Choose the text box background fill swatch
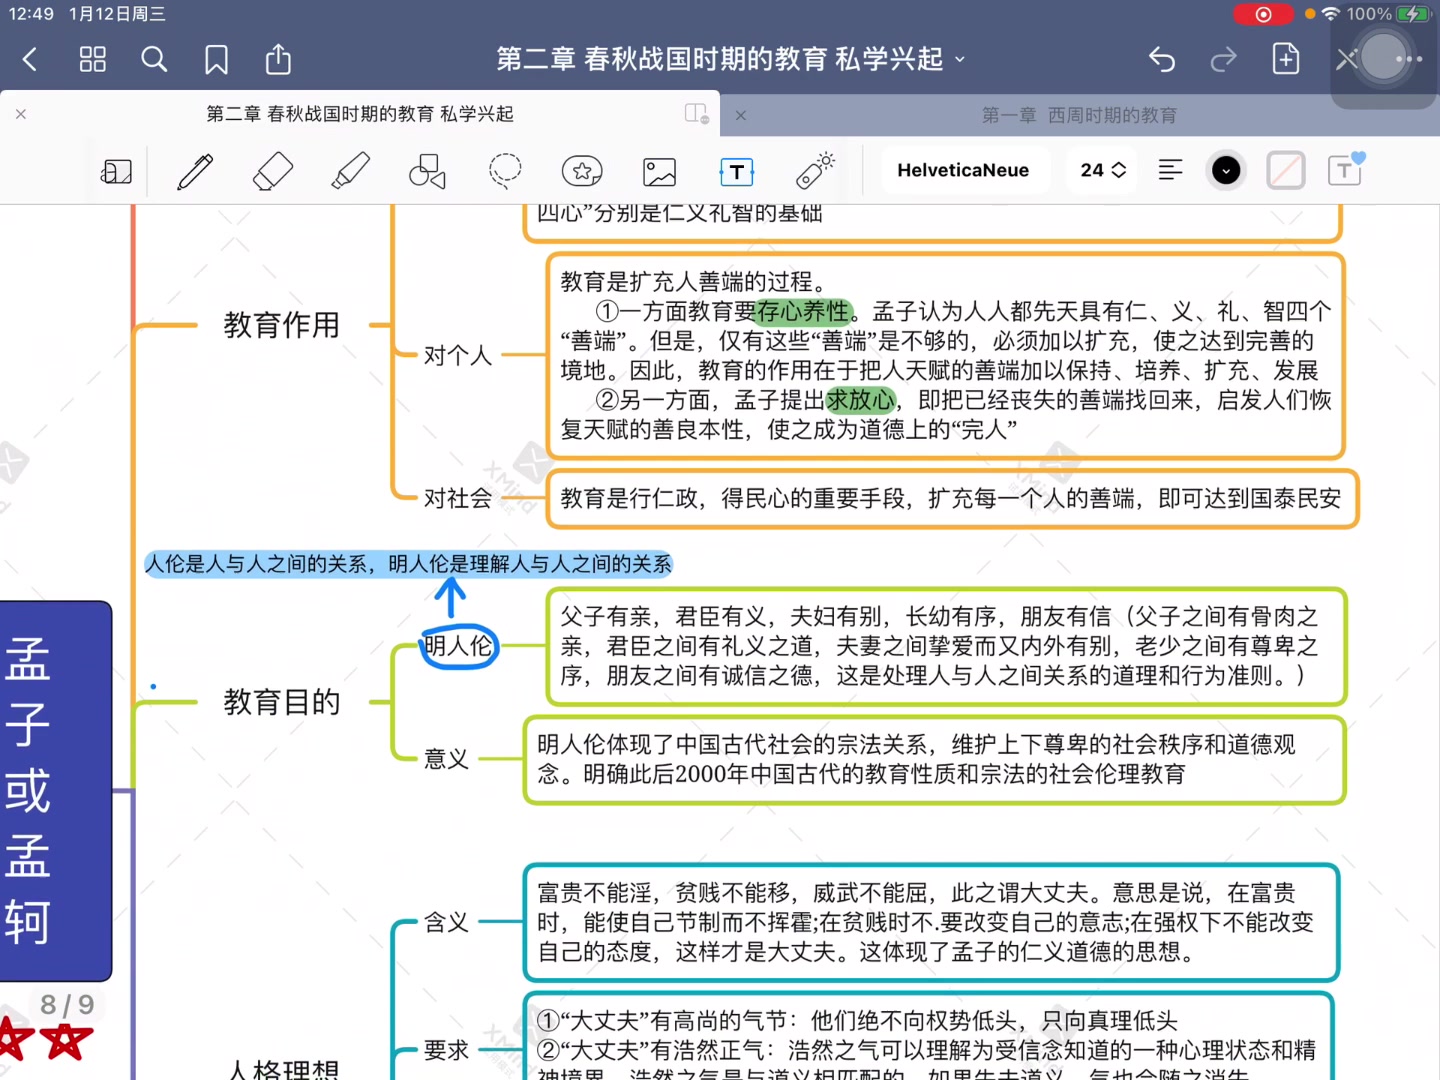This screenshot has width=1440, height=1080. click(1286, 171)
